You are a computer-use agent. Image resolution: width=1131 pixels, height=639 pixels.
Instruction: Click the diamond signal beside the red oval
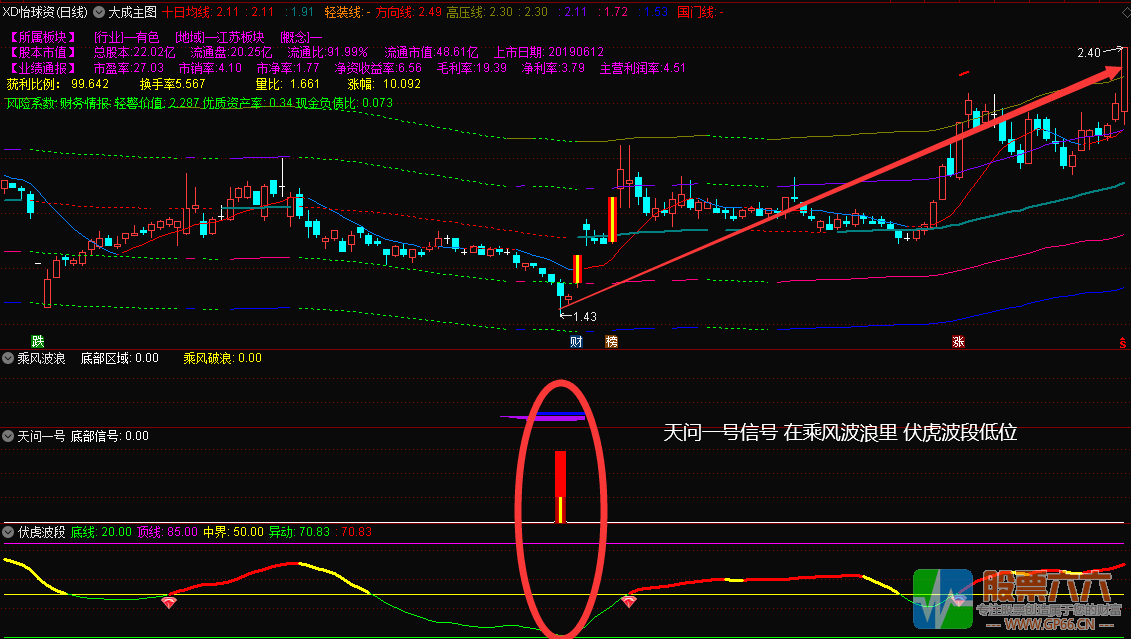628,601
